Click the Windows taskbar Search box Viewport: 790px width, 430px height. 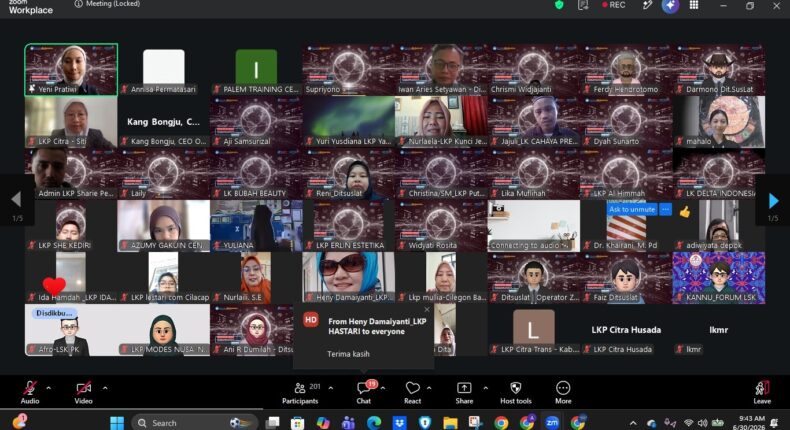click(195, 422)
